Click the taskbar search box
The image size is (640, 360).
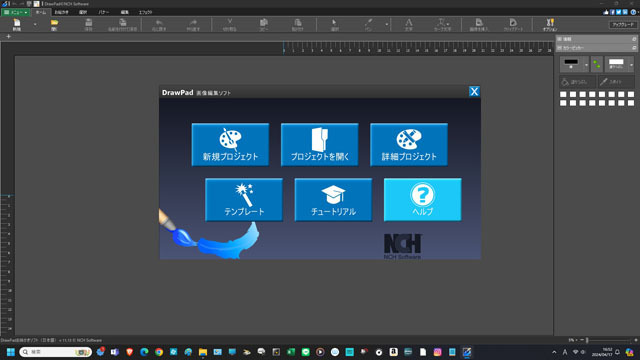click(x=55, y=352)
